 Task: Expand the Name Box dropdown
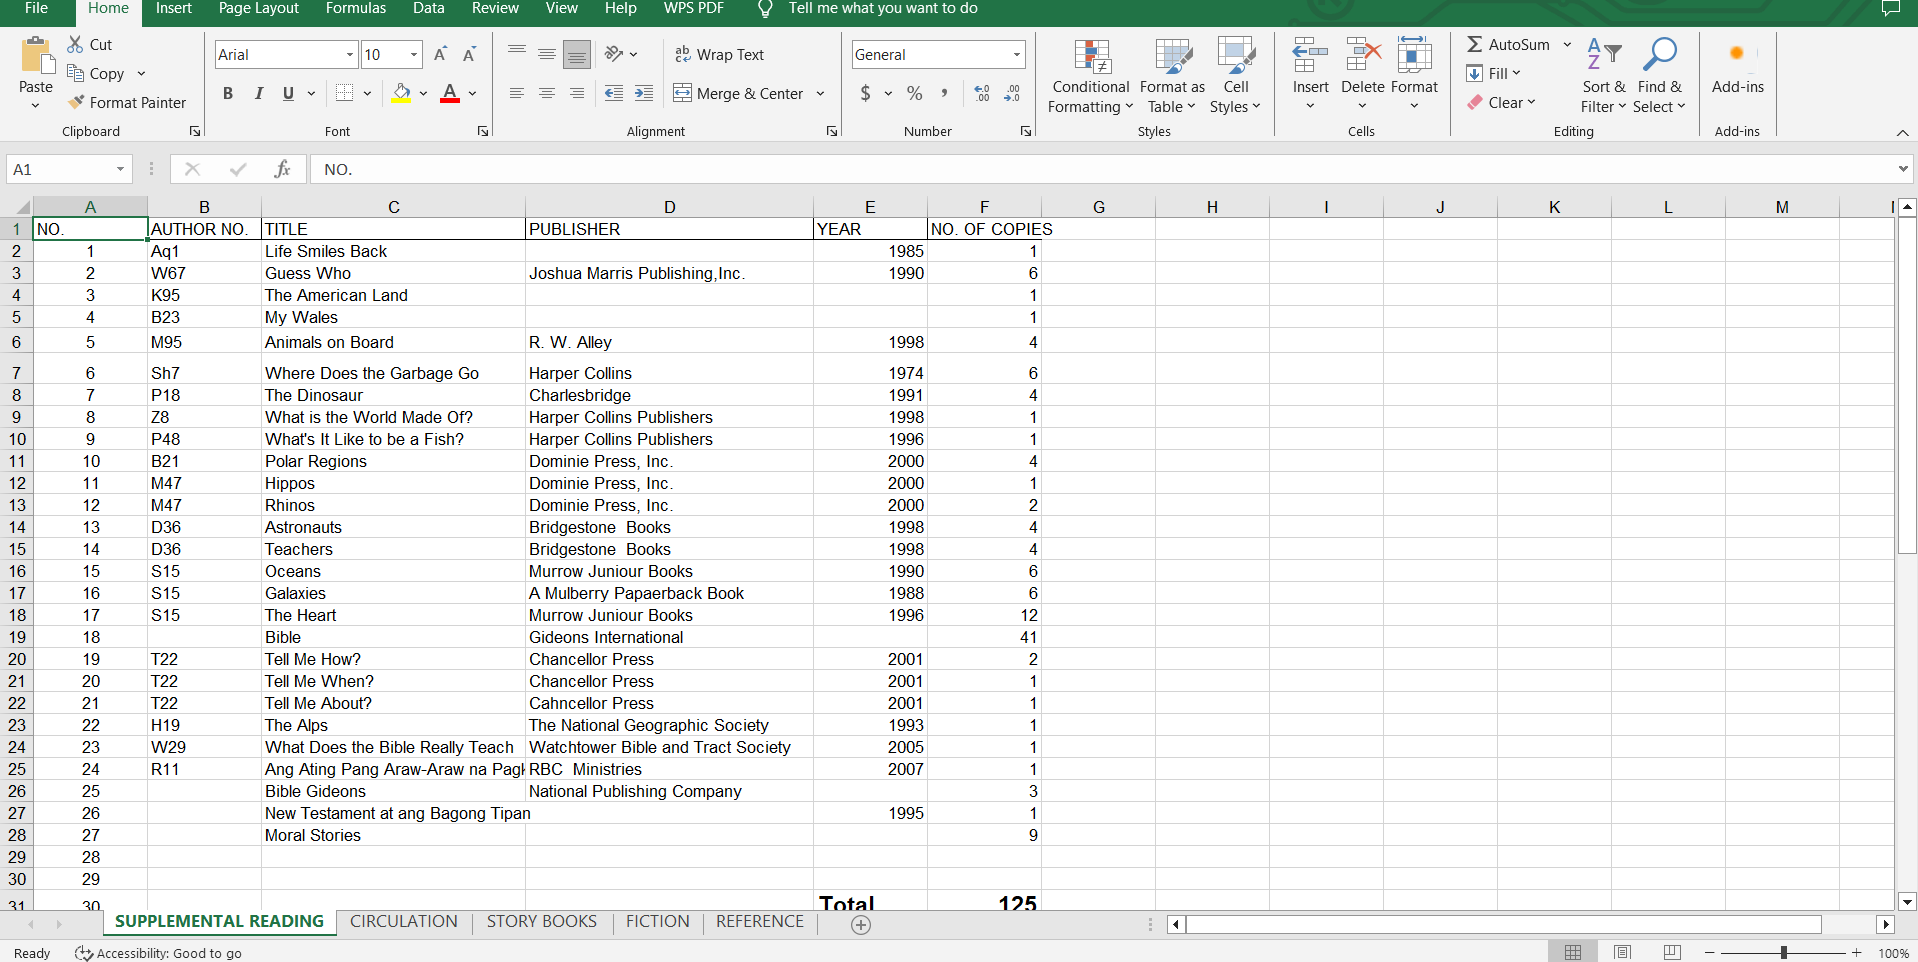pyautogui.click(x=120, y=169)
